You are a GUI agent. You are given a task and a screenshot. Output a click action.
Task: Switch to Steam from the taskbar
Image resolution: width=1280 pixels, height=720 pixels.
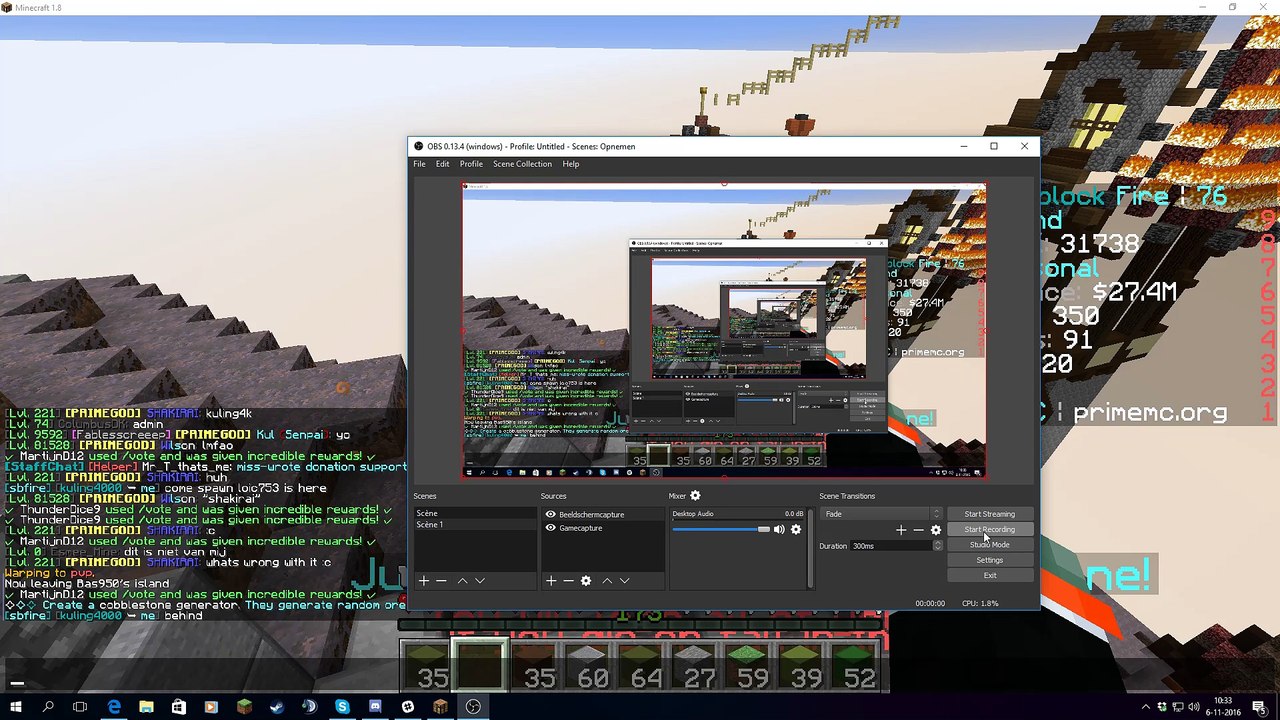[x=277, y=707]
